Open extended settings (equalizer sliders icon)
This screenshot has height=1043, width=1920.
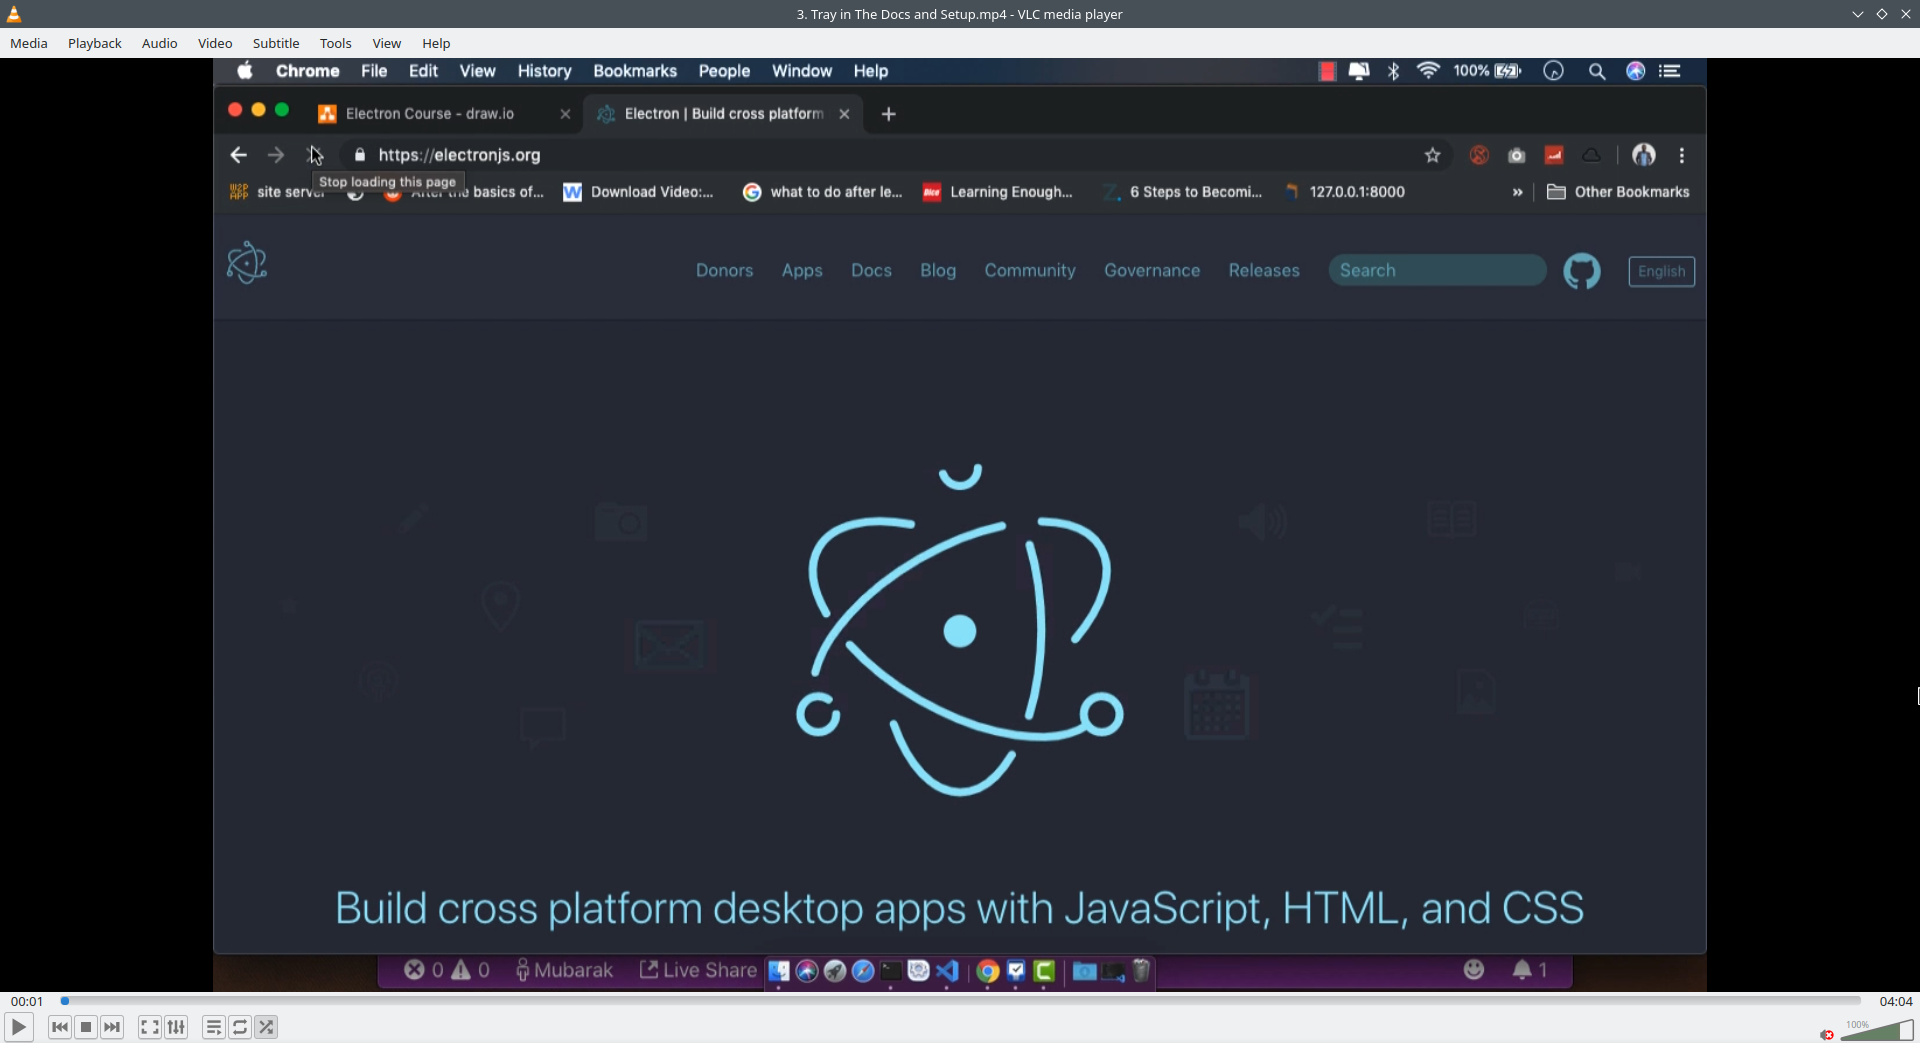176,1027
